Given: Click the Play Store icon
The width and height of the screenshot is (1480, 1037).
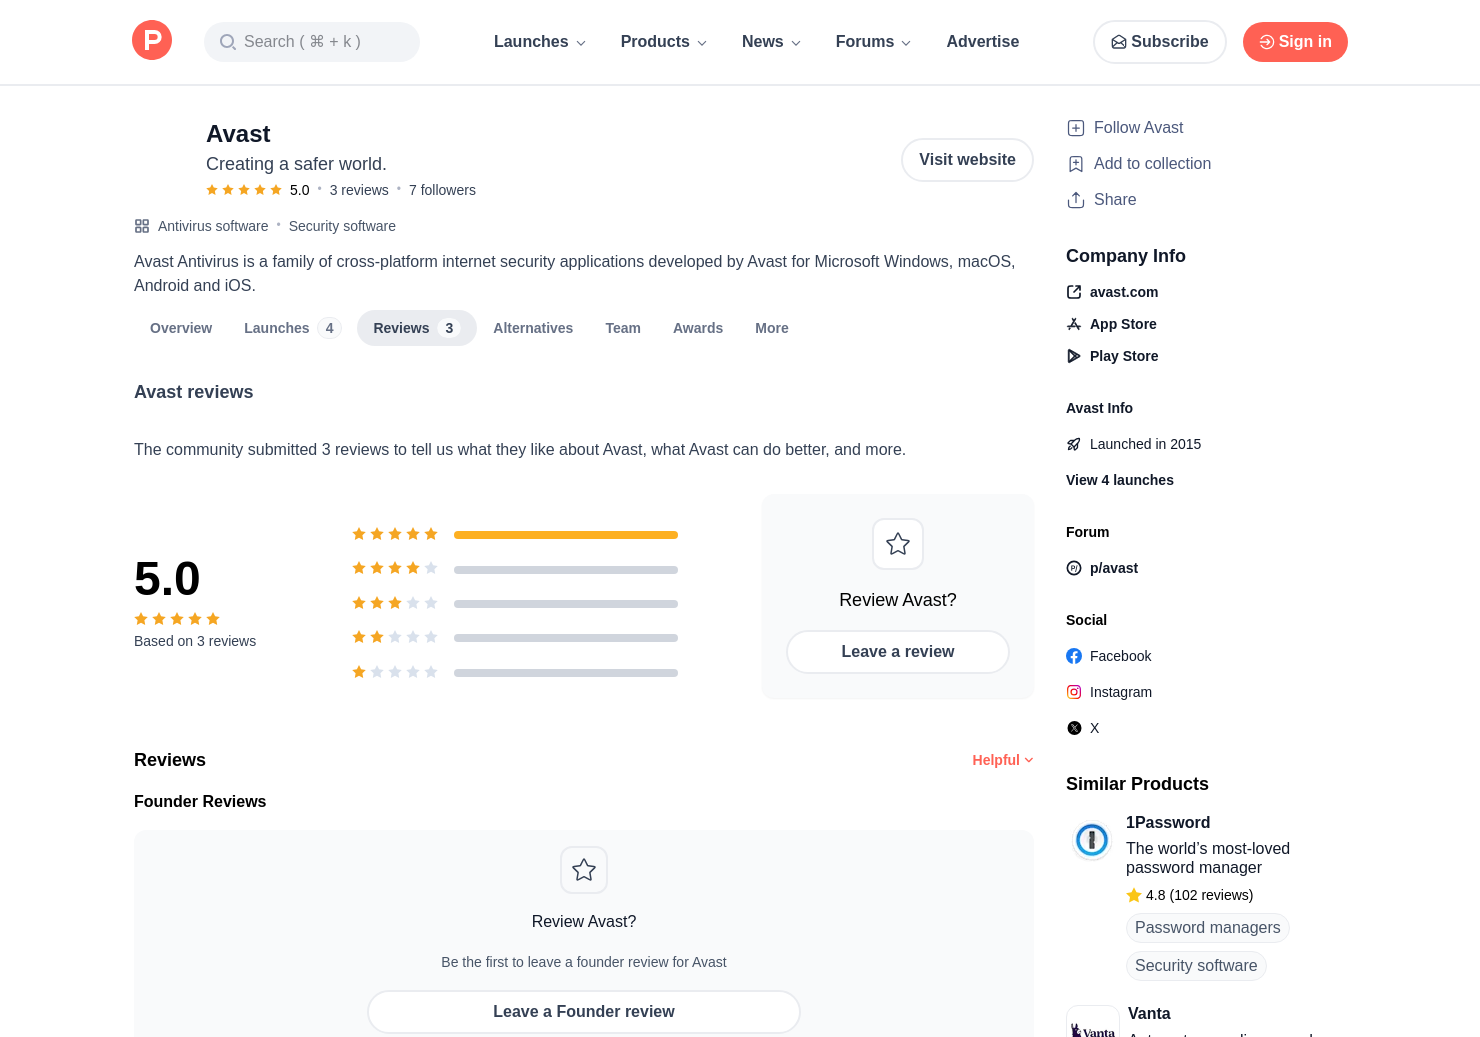Looking at the screenshot, I should 1074,356.
